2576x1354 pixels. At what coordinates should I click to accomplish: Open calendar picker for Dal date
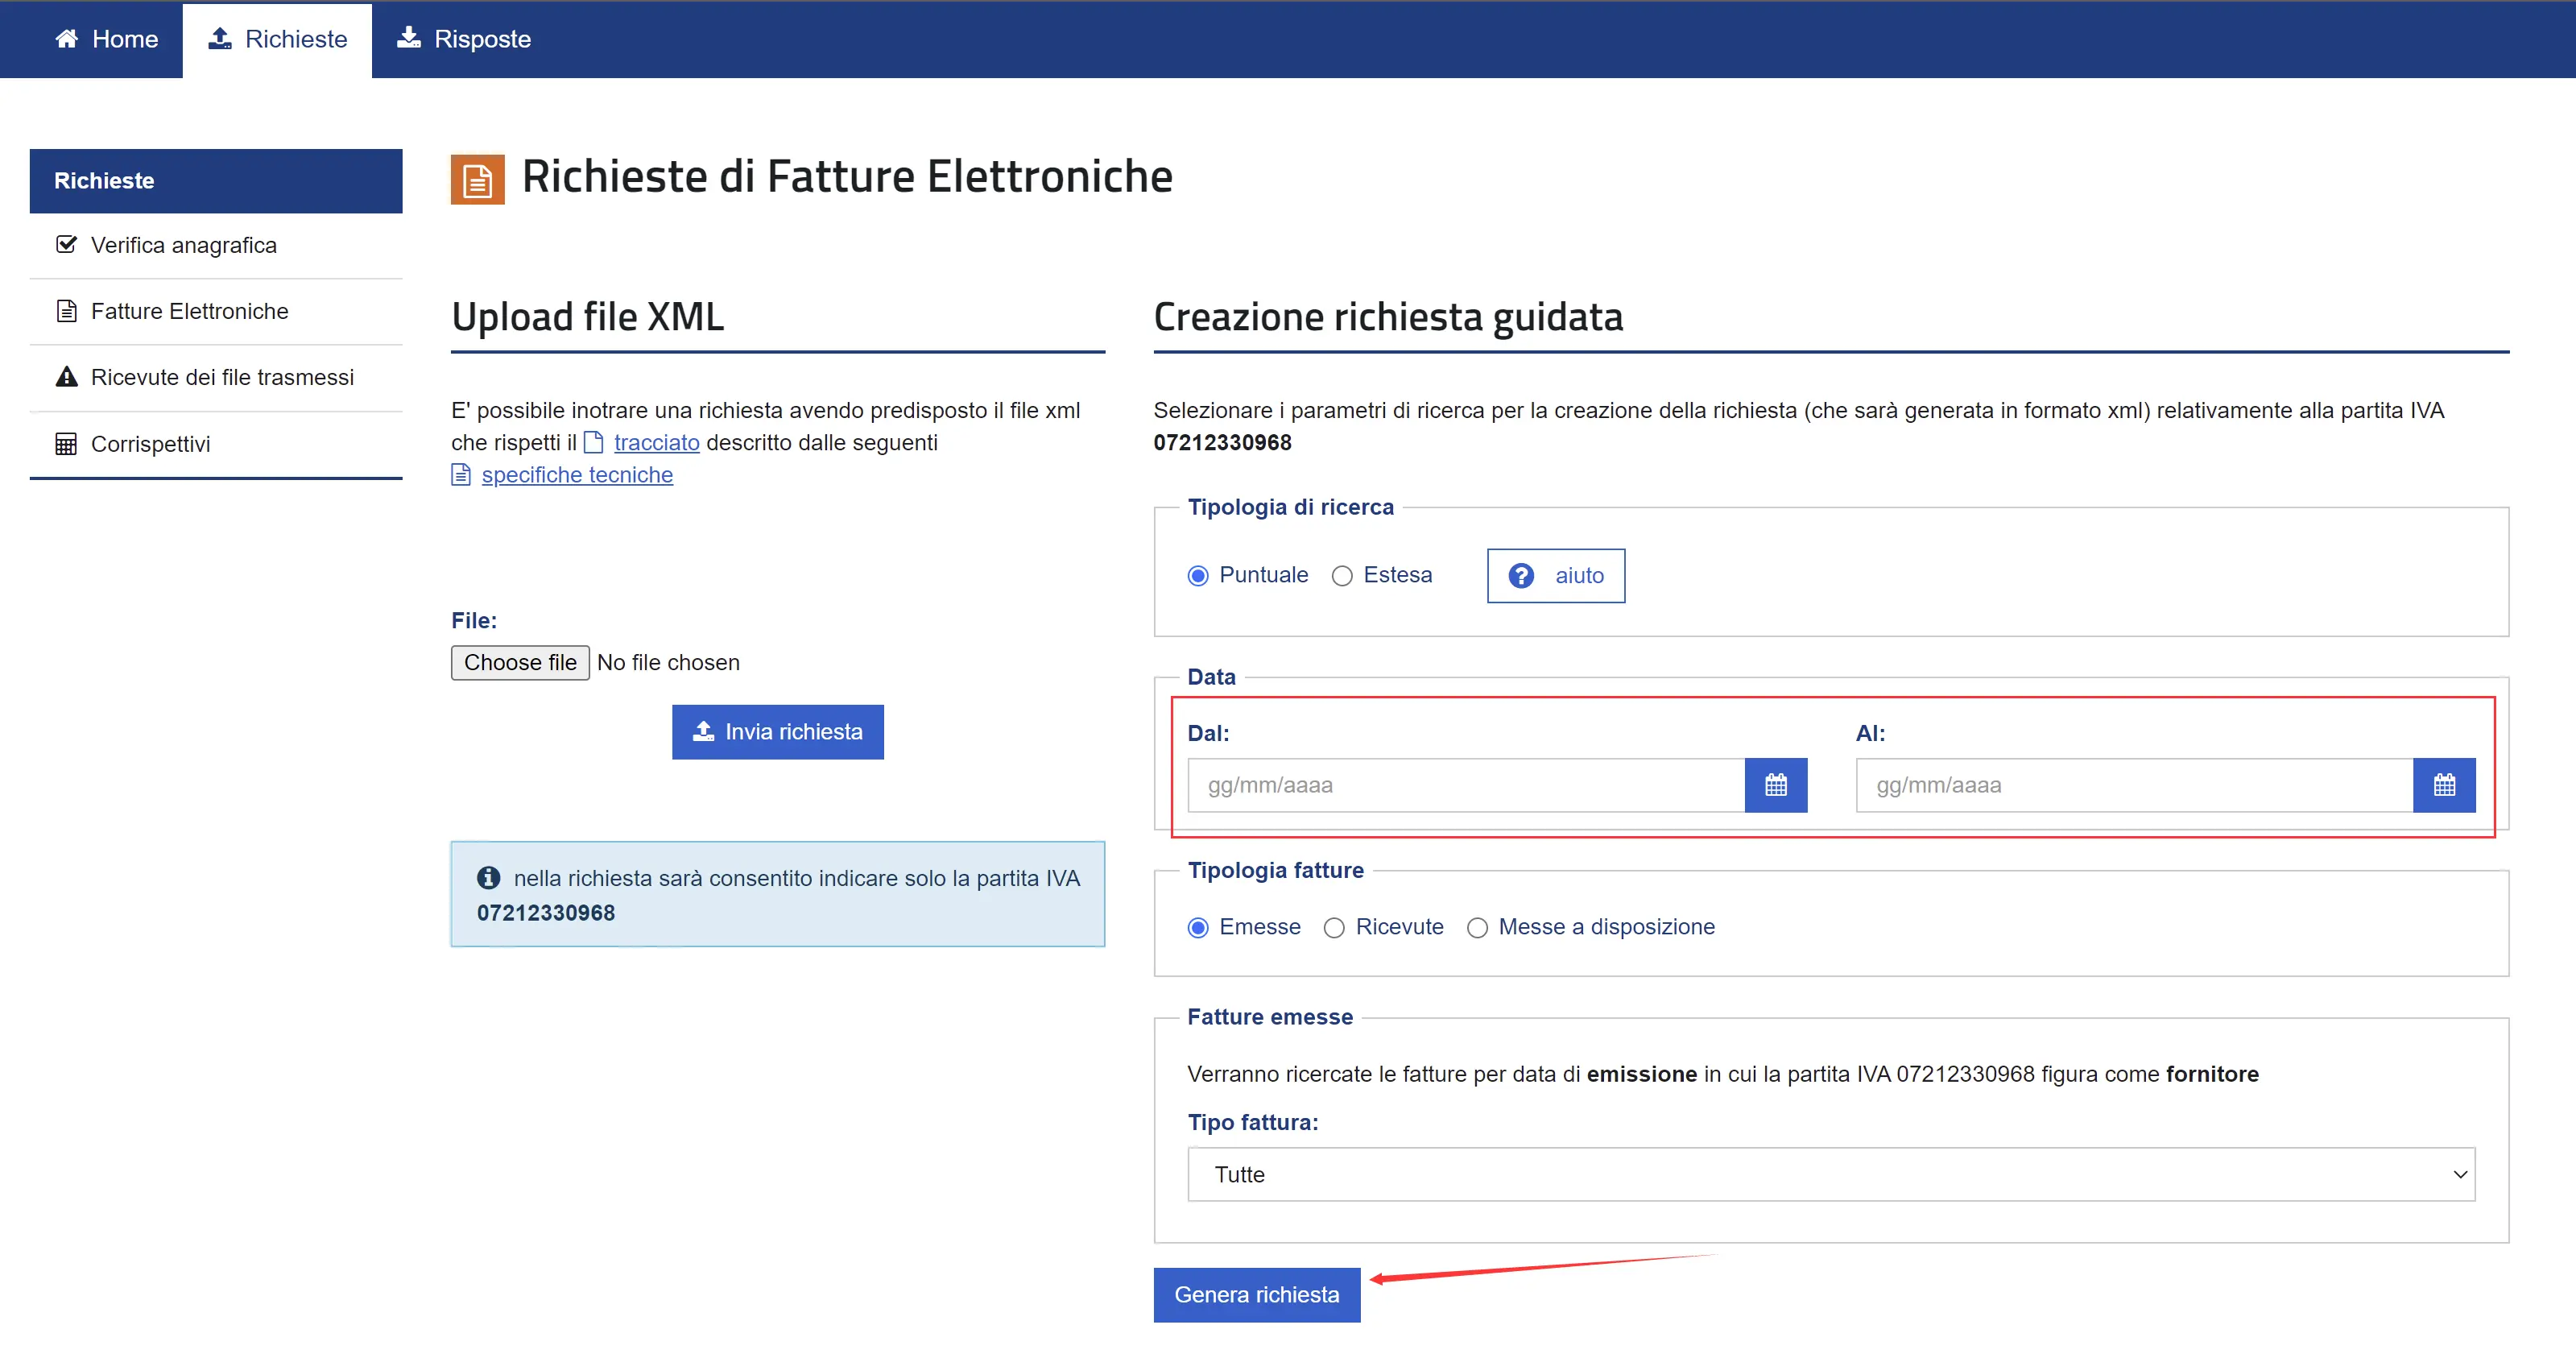(1775, 785)
